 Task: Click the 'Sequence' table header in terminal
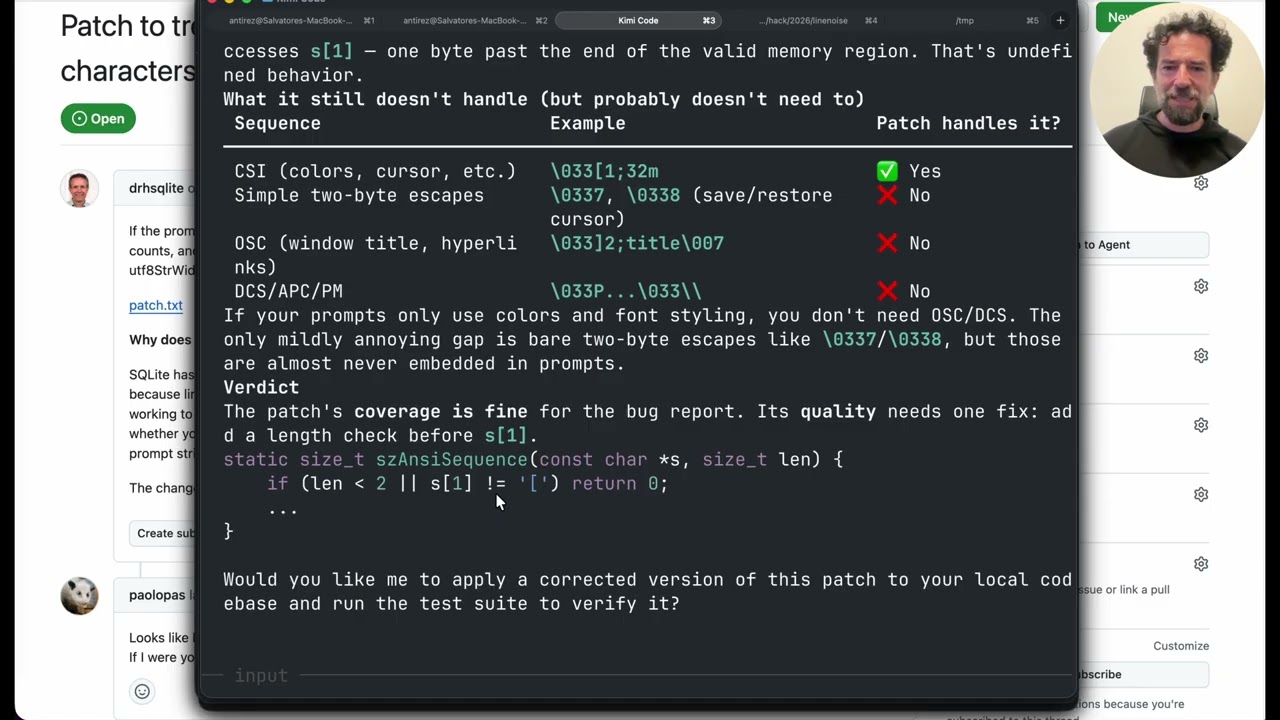point(277,123)
